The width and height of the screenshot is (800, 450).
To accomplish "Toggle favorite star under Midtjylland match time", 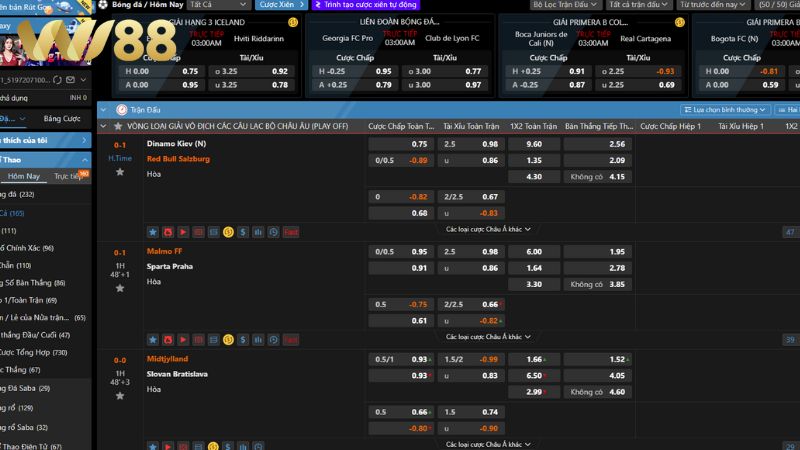I will coord(120,396).
